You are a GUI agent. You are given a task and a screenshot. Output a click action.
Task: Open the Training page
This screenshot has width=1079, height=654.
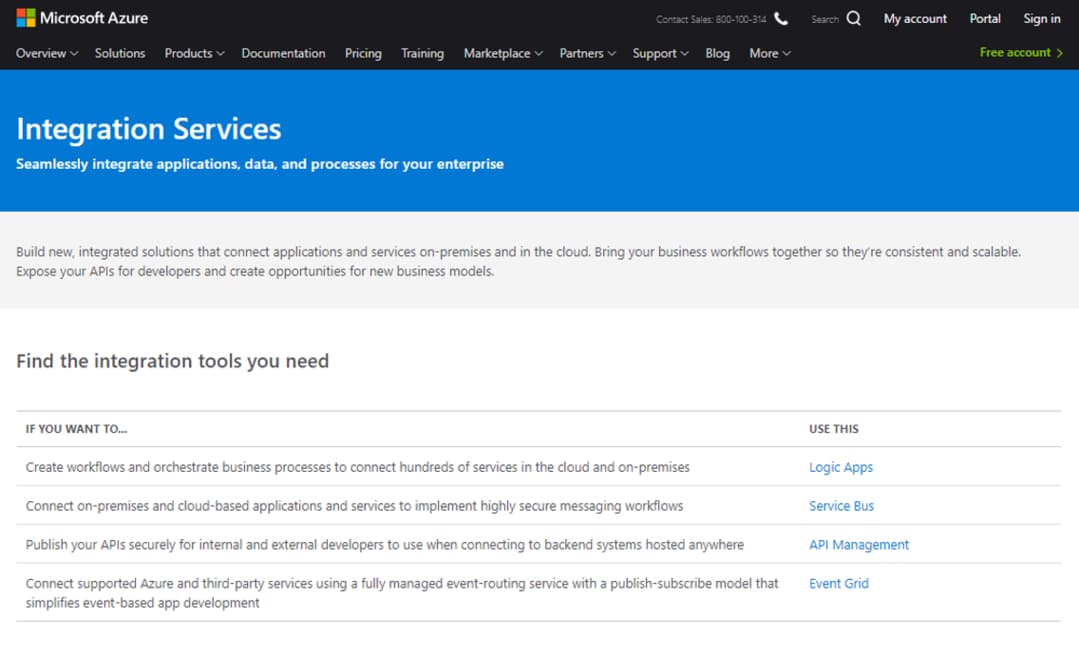tap(422, 53)
